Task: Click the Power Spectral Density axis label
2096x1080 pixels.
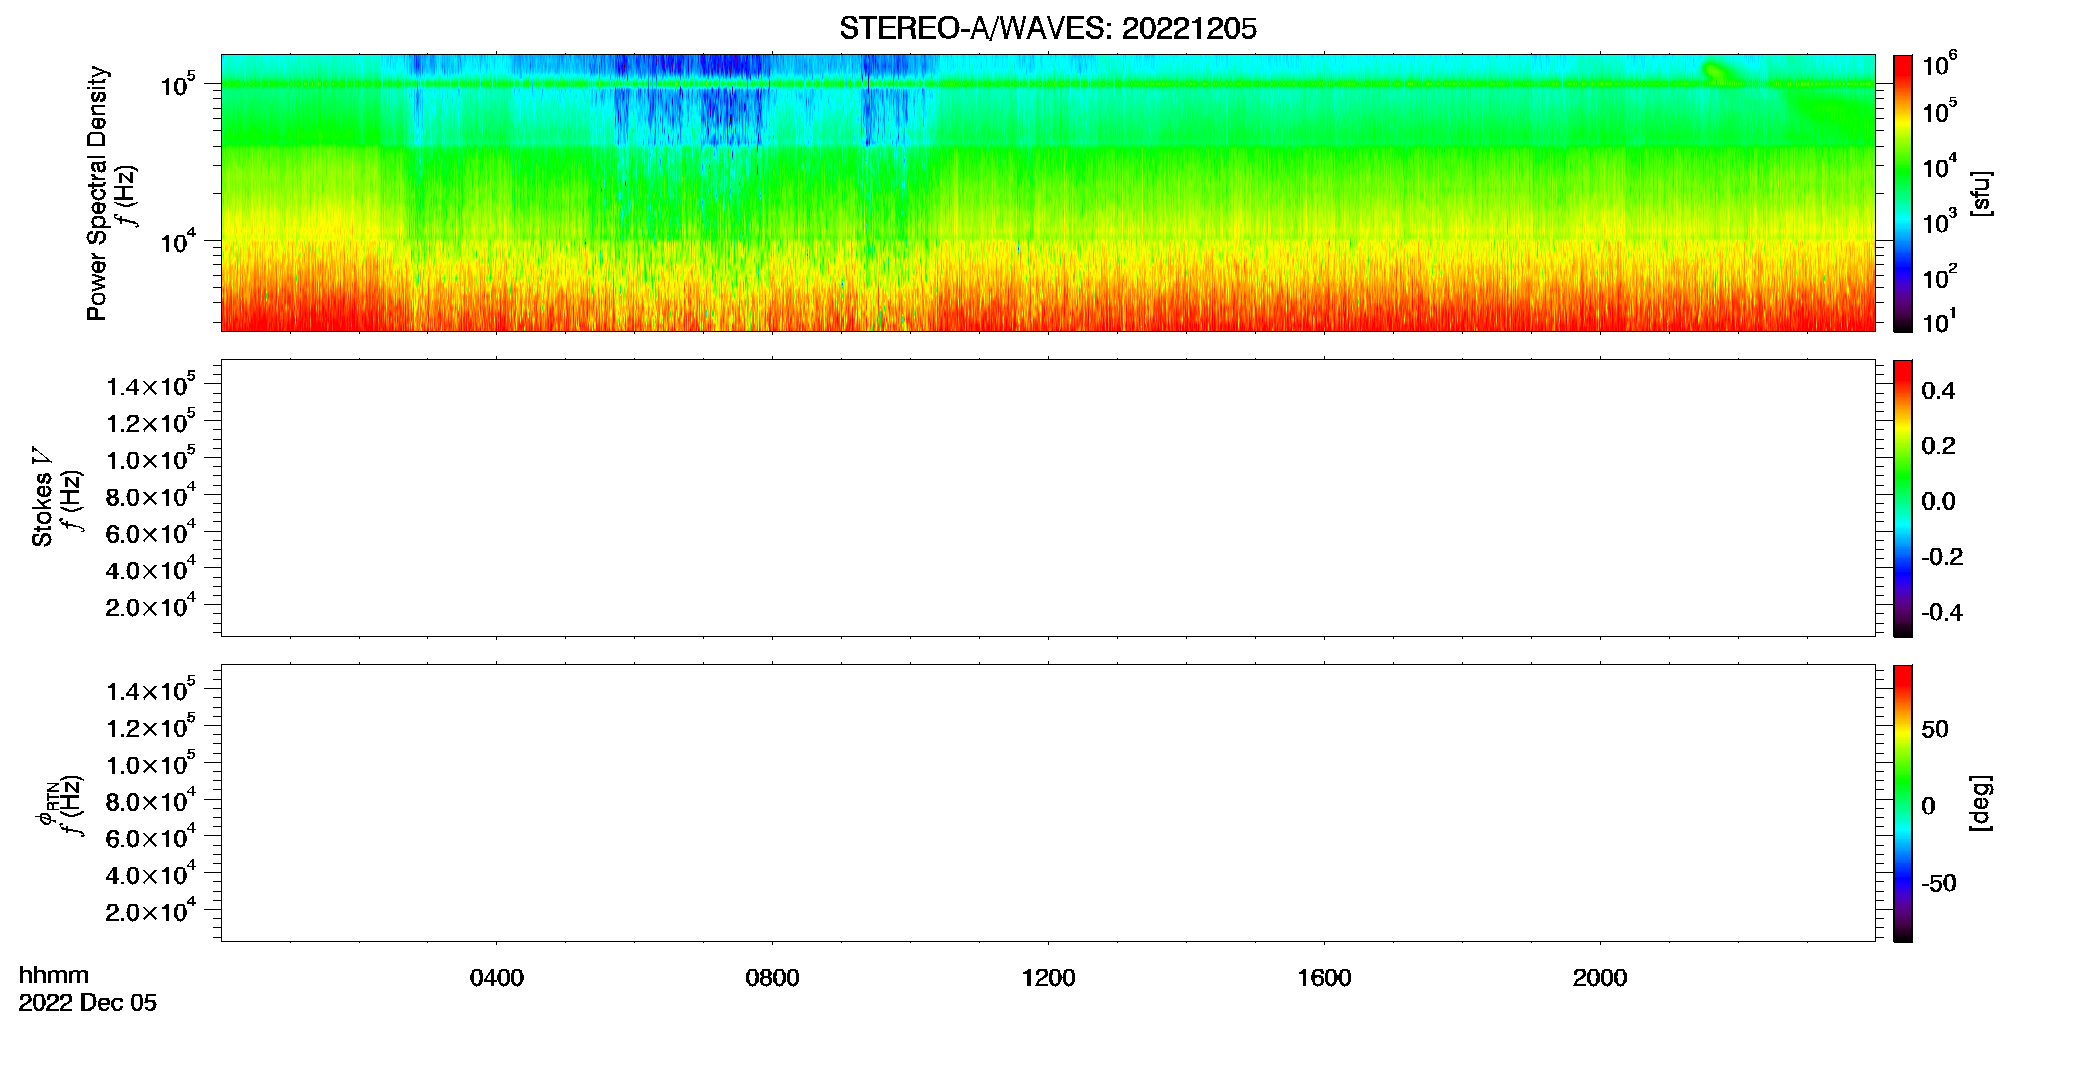Action: tap(97, 193)
